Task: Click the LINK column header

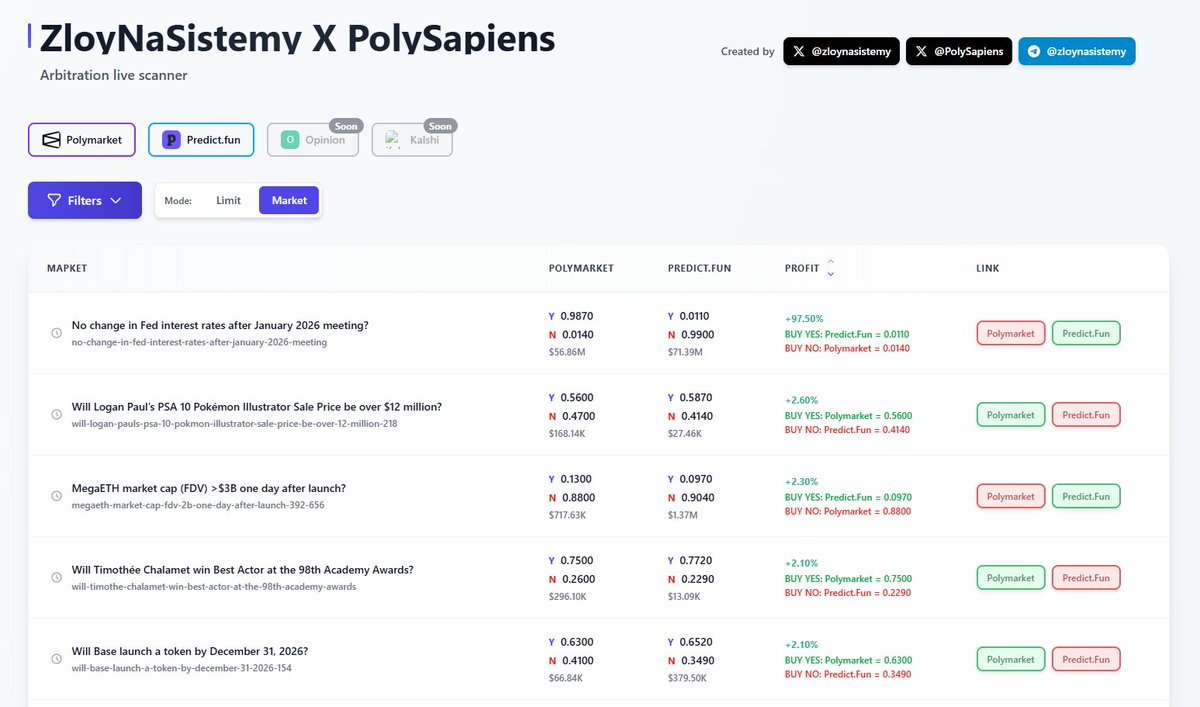Action: 988,268
